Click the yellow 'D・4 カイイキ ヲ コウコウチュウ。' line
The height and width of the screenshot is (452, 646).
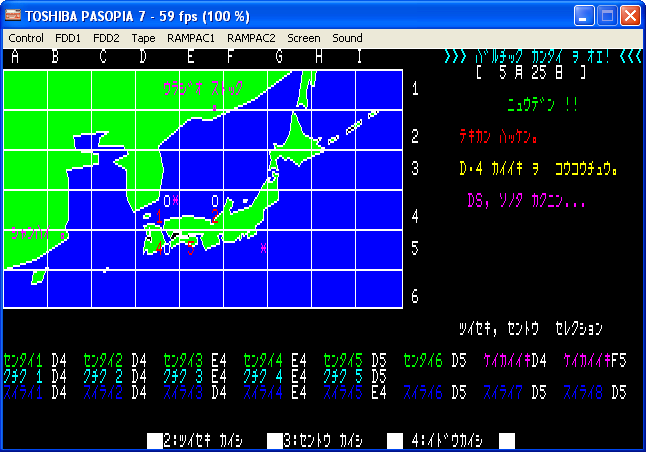tap(538, 169)
